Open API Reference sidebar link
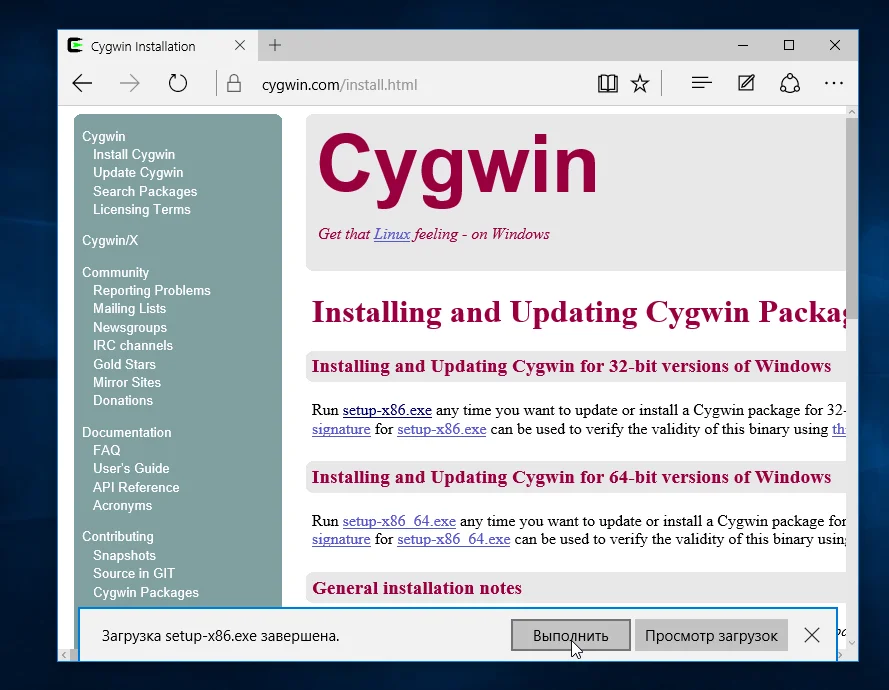The image size is (889, 690). [x=136, y=487]
